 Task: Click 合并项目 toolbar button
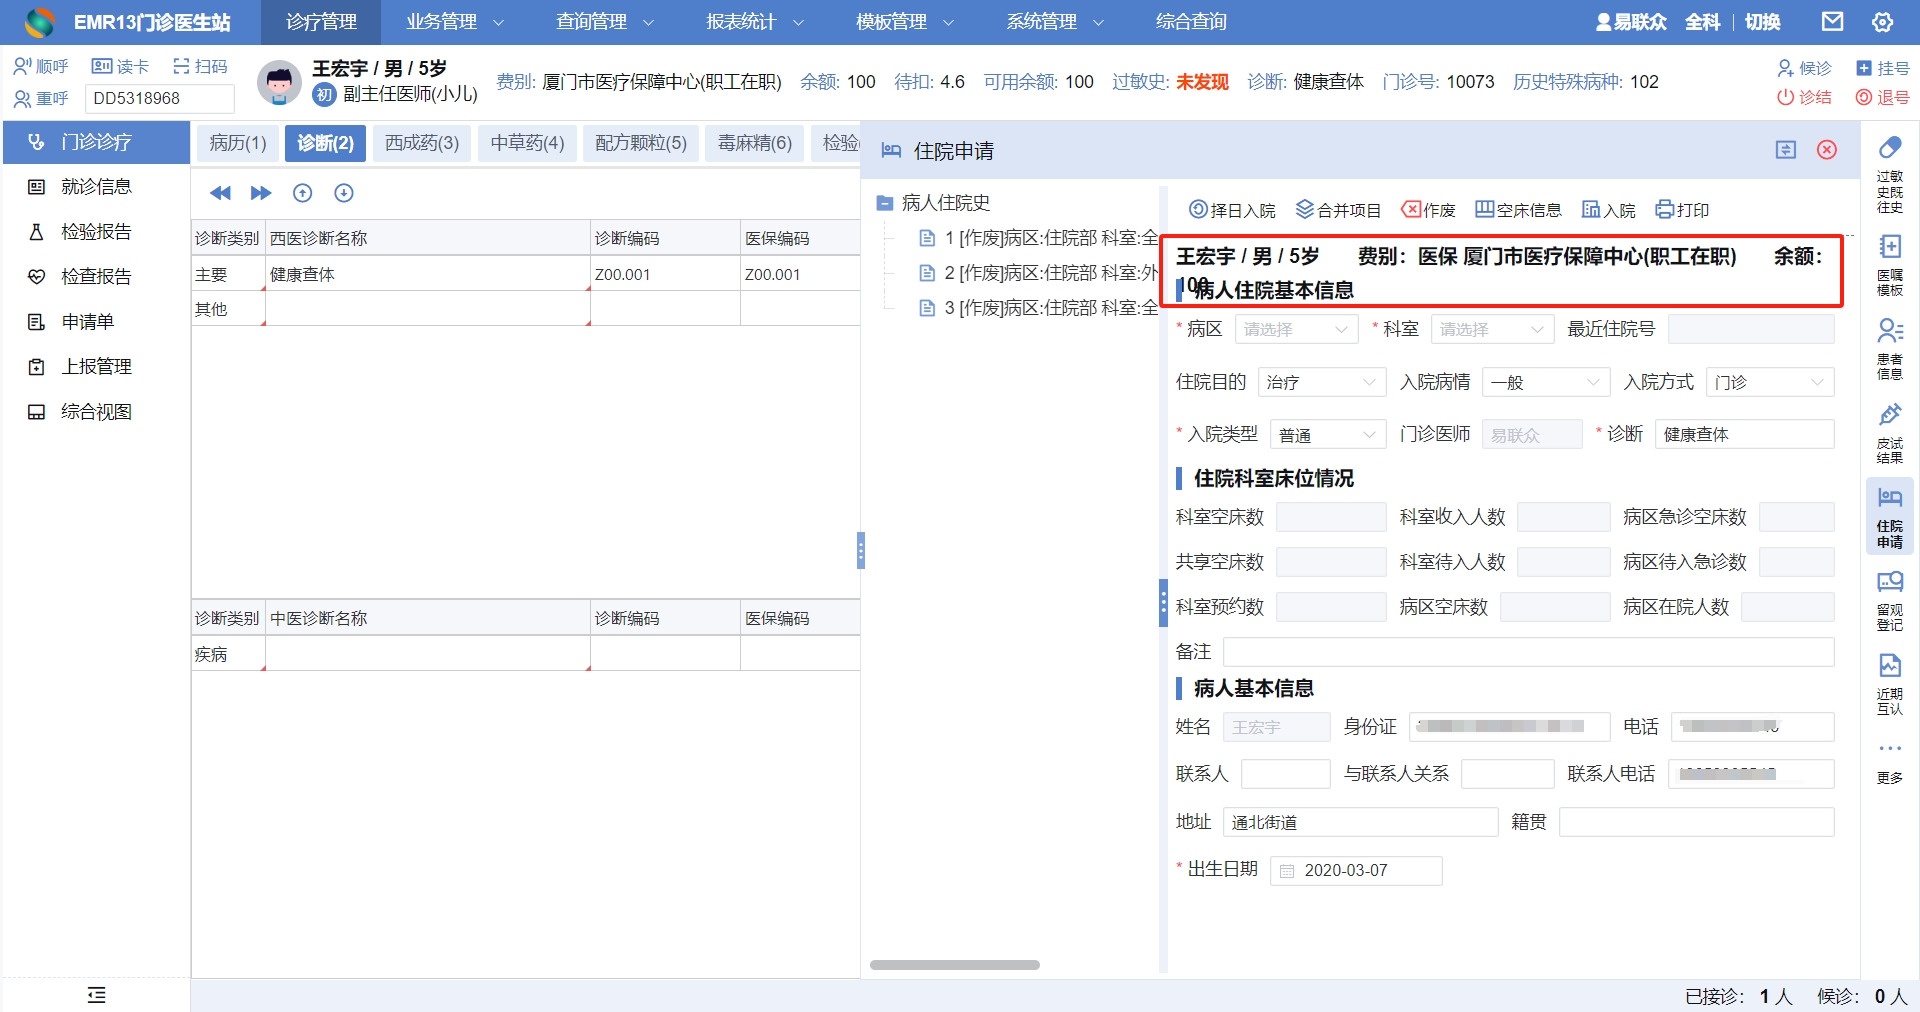coord(1338,210)
